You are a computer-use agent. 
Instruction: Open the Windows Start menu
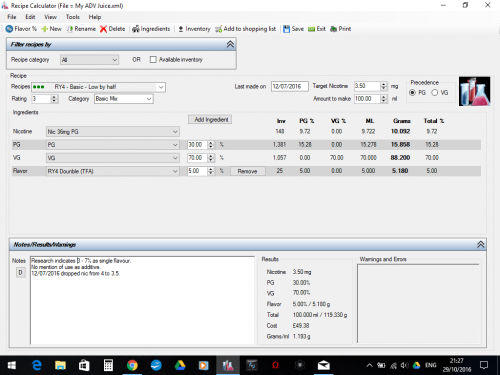(12, 365)
